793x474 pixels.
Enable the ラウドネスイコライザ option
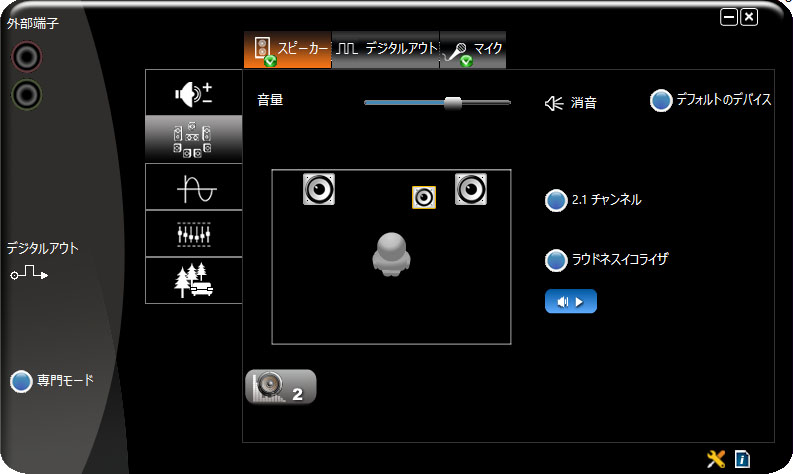[x=556, y=260]
